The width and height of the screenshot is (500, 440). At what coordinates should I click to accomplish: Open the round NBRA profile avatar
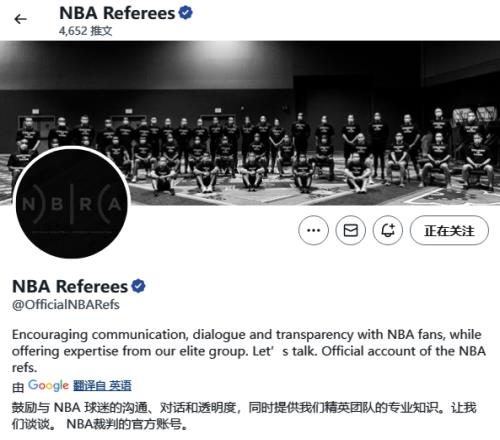pos(71,202)
